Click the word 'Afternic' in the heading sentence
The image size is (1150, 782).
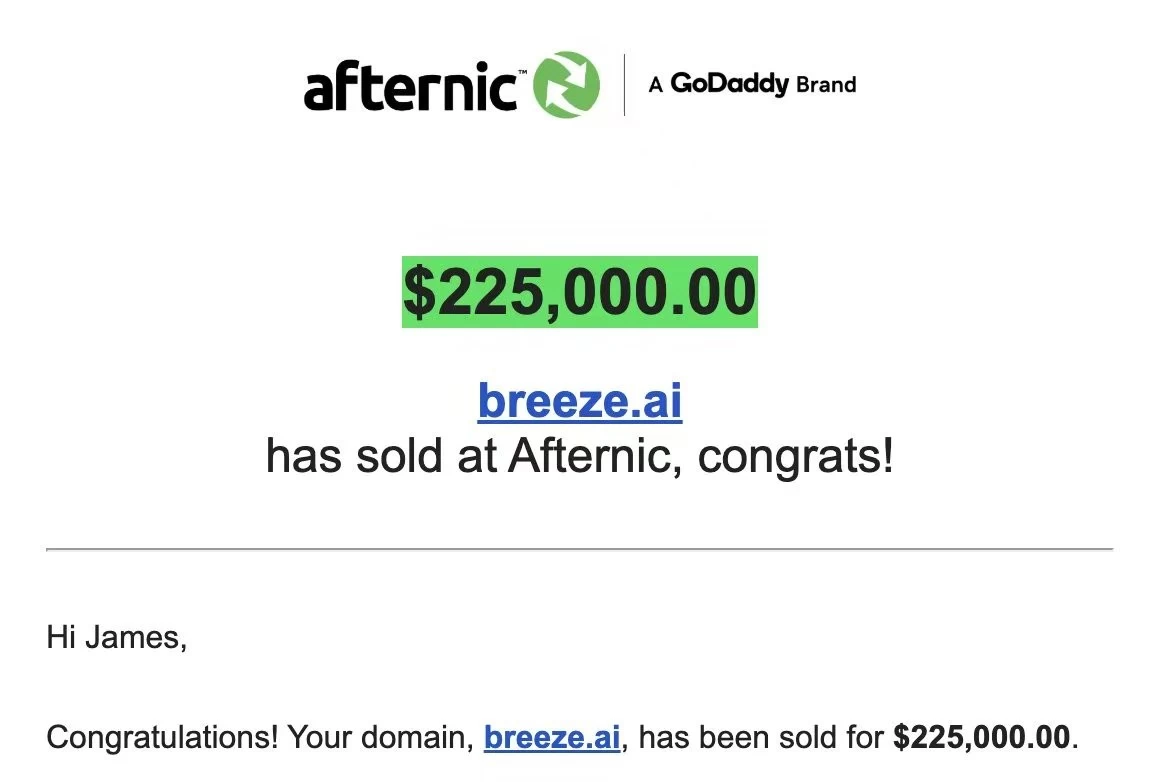point(589,456)
